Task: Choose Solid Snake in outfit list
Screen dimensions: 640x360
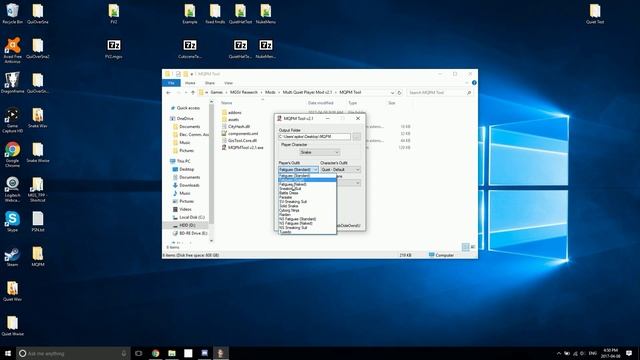Action: click(307, 206)
